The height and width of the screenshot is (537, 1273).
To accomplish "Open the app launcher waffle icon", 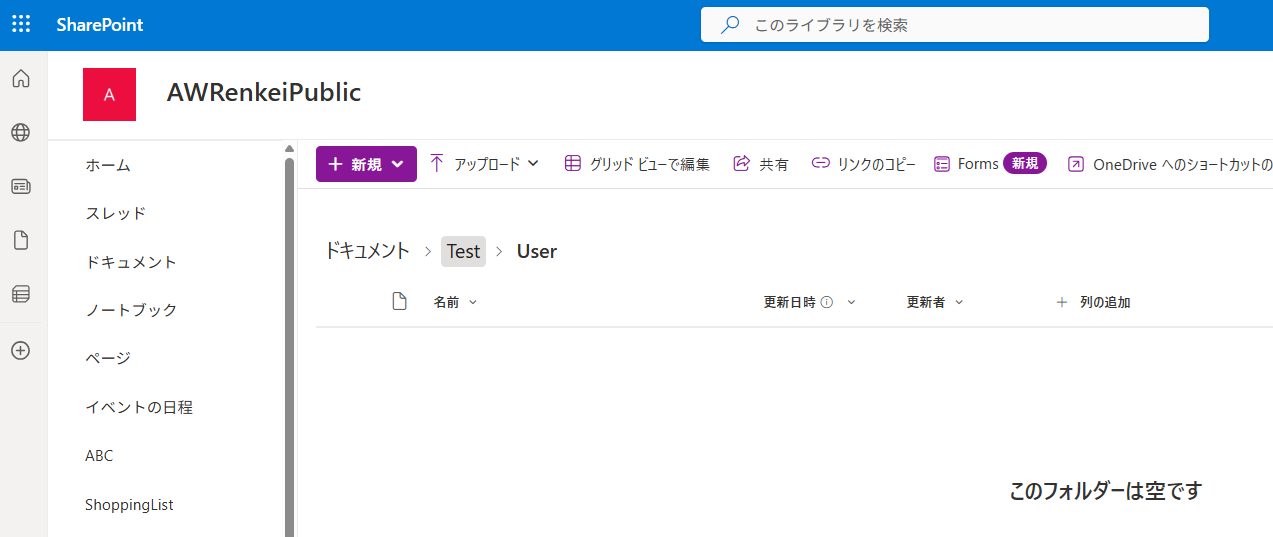I will [21, 25].
